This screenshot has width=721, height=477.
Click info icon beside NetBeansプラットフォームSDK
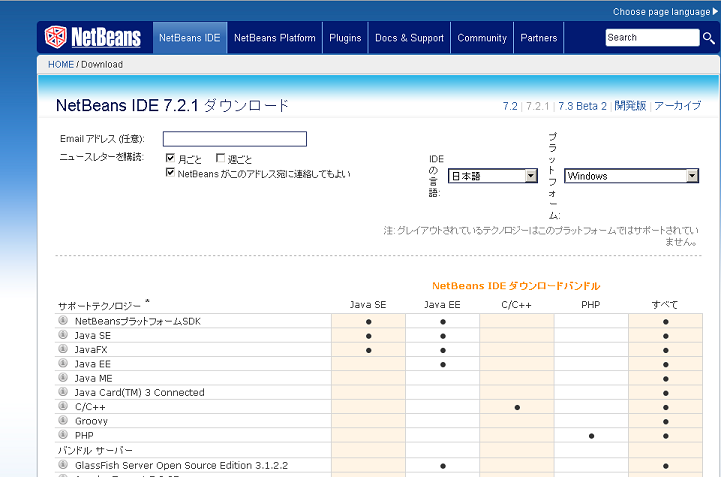click(63, 320)
